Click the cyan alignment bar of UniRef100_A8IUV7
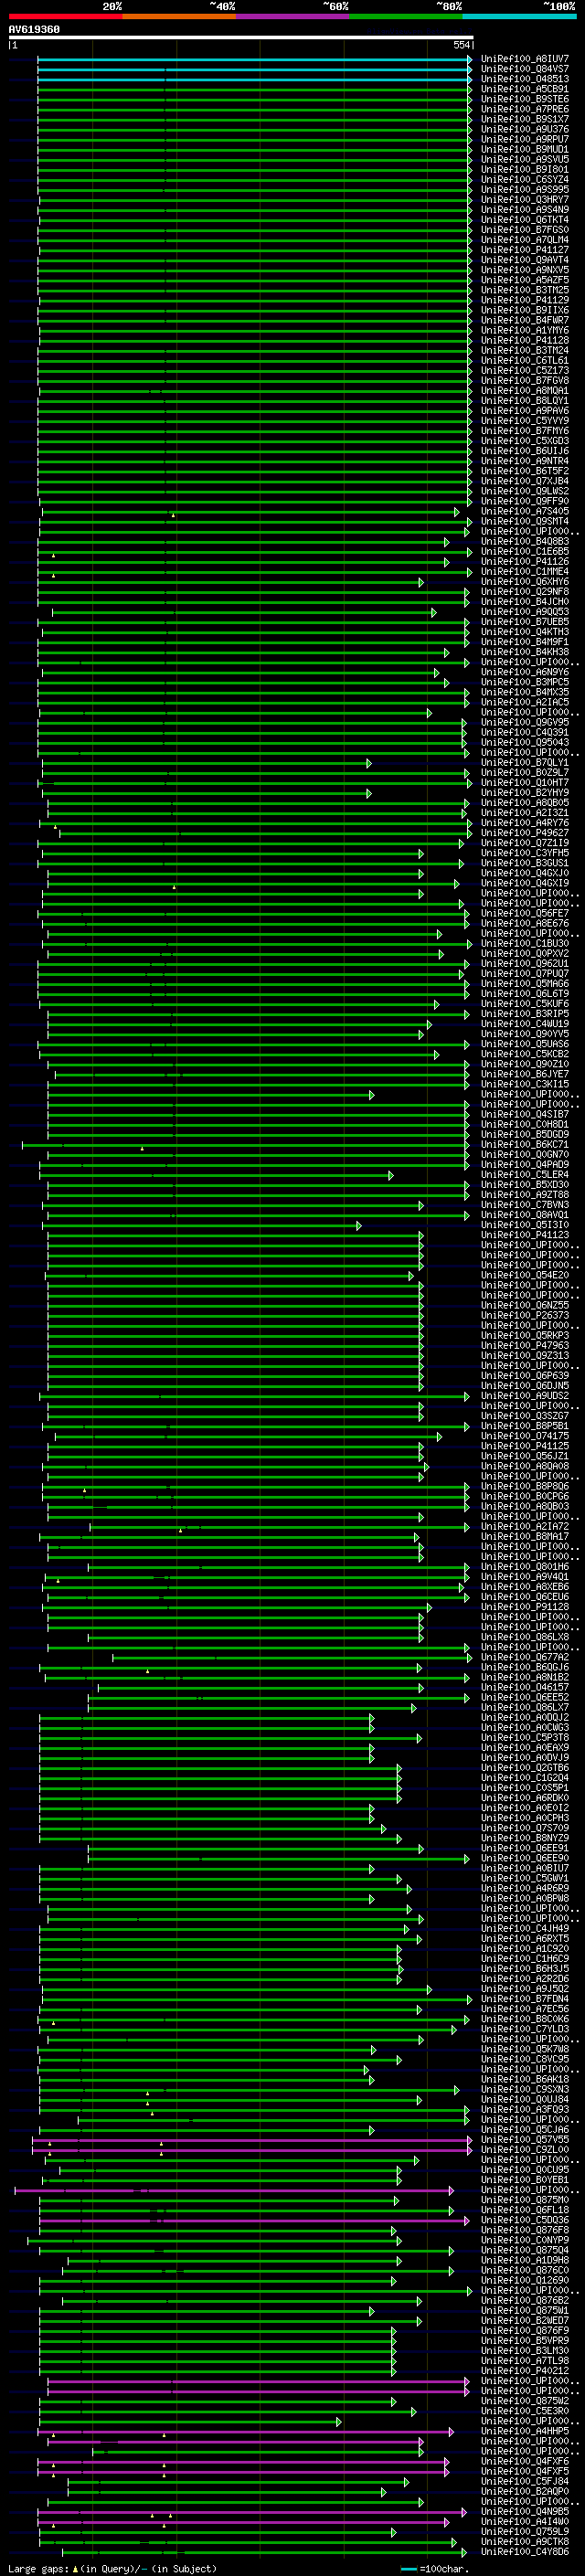This screenshot has width=585, height=2576. pos(254,59)
